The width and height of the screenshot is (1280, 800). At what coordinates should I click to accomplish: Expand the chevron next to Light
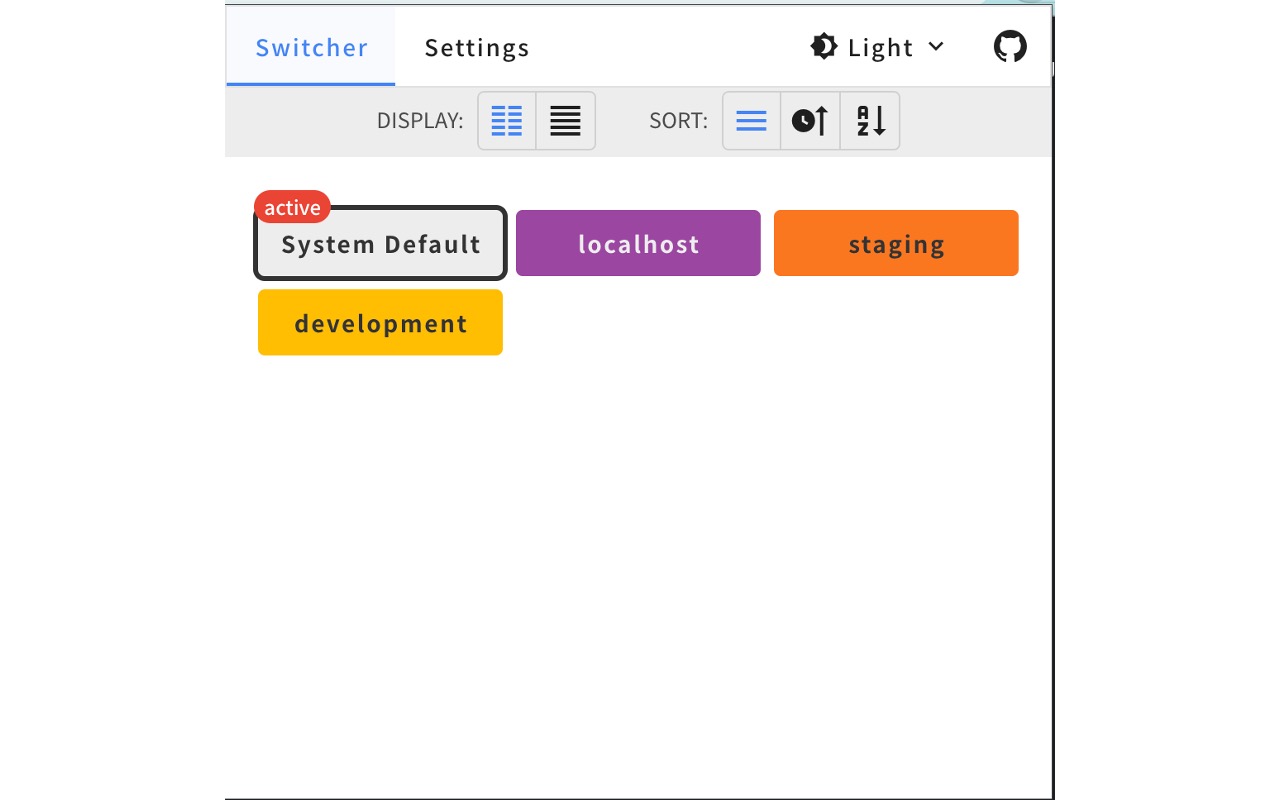click(936, 47)
